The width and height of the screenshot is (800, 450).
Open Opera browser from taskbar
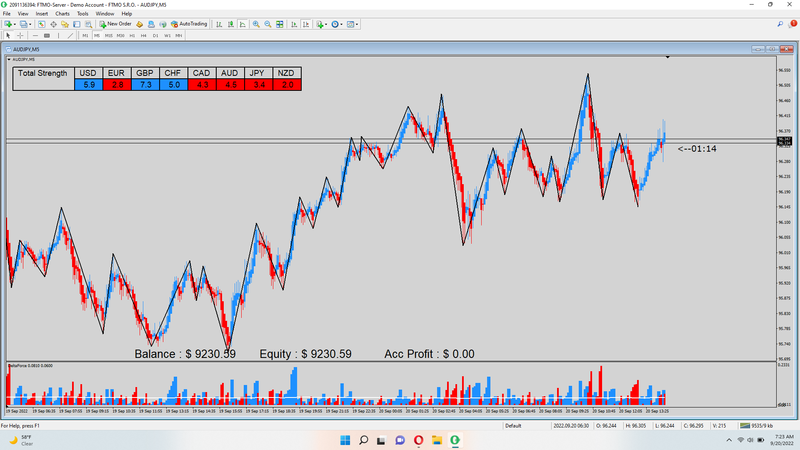pos(418,440)
